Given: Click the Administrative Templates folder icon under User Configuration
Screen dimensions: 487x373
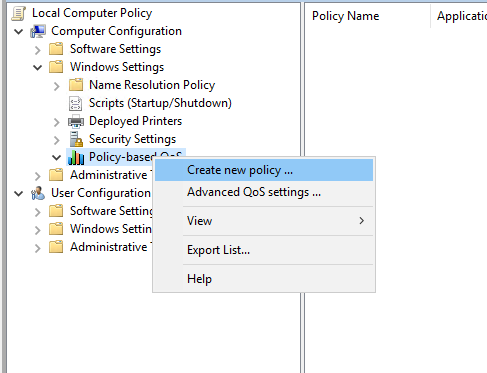Looking at the screenshot, I should 56,247.
